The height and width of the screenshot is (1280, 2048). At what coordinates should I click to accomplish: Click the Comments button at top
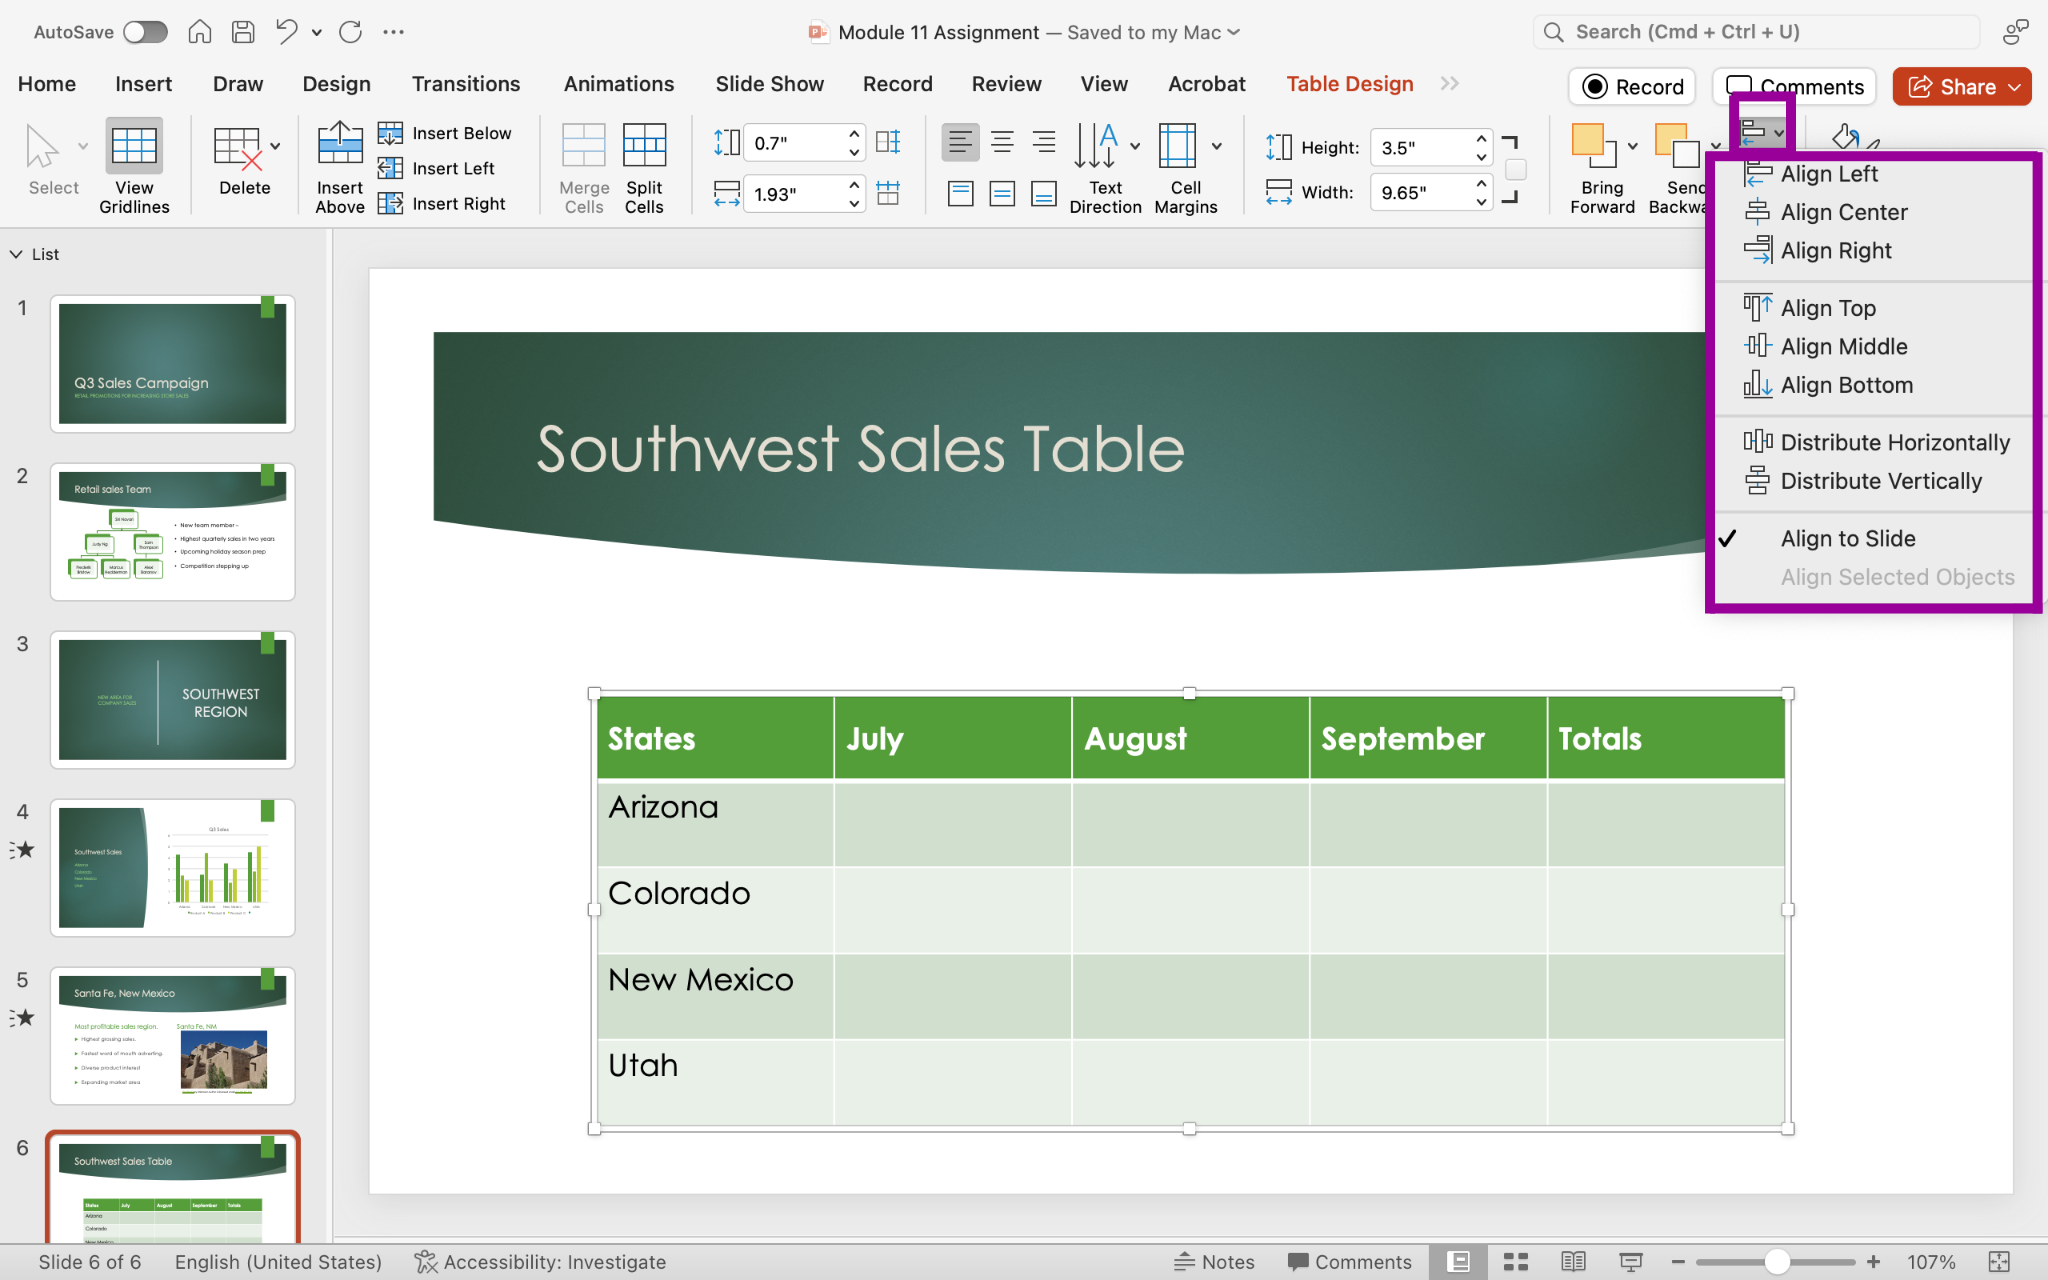(1794, 87)
